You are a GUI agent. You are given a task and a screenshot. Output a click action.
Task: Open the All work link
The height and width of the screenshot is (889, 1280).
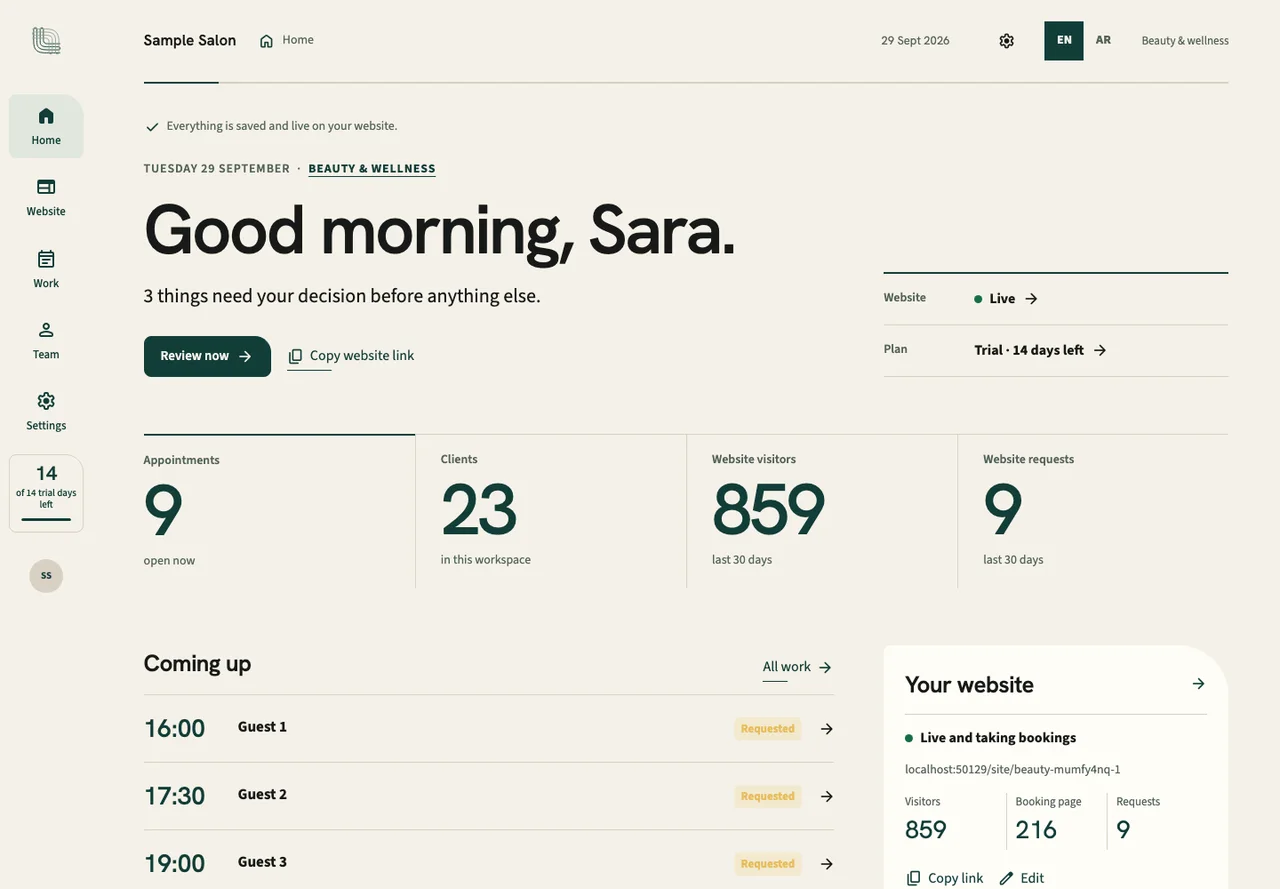click(x=797, y=667)
